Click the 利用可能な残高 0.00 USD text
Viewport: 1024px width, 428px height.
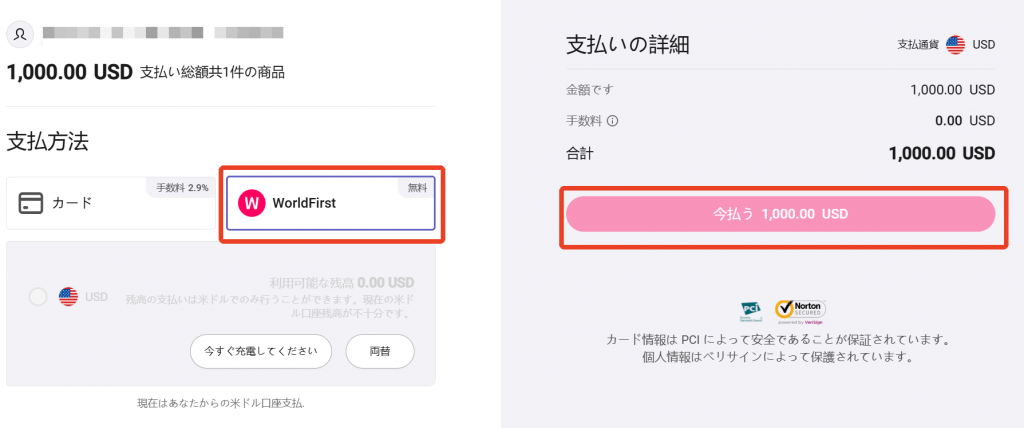[342, 283]
